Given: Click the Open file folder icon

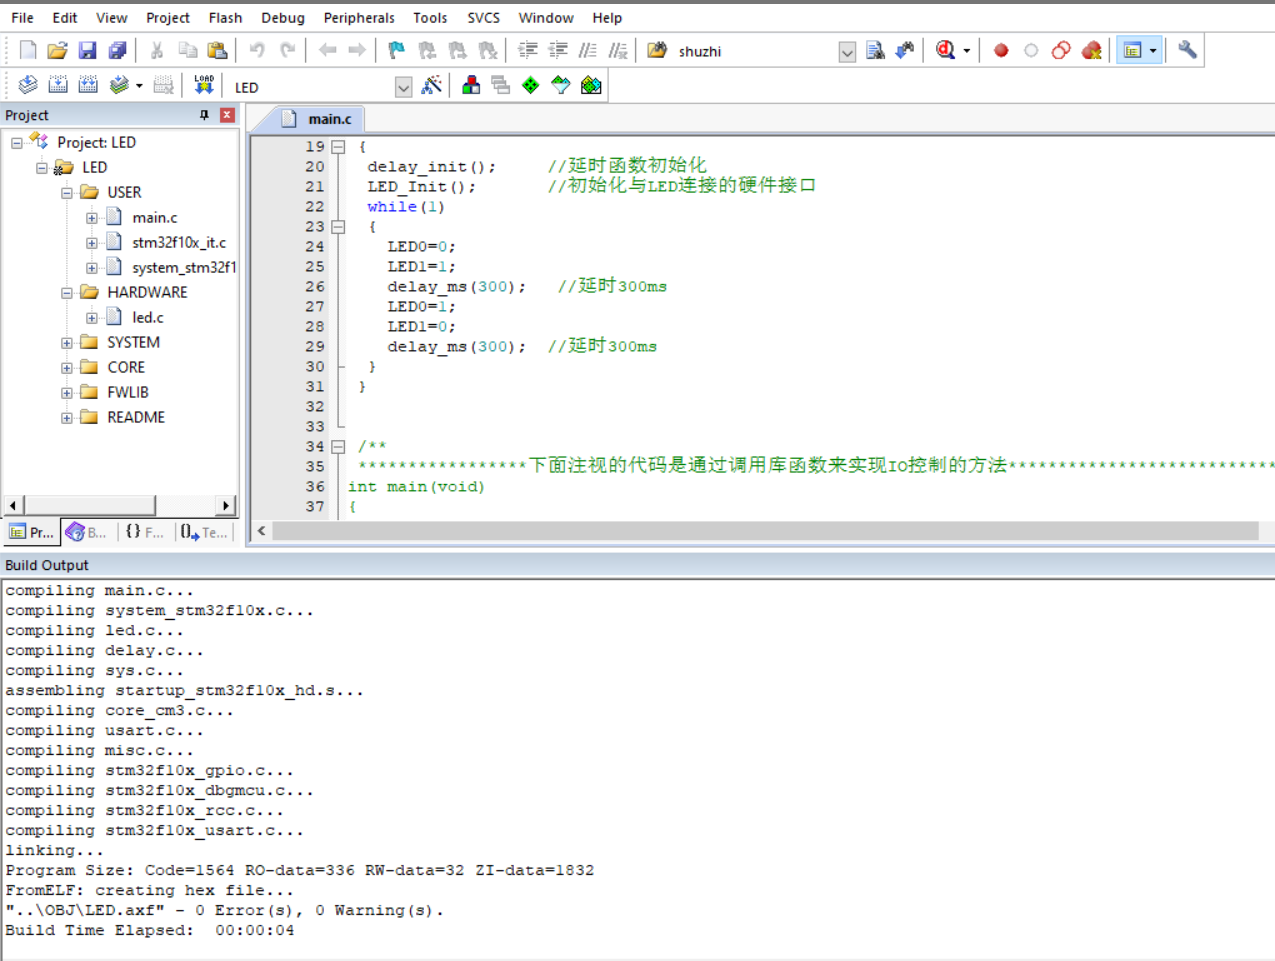Looking at the screenshot, I should point(57,50).
